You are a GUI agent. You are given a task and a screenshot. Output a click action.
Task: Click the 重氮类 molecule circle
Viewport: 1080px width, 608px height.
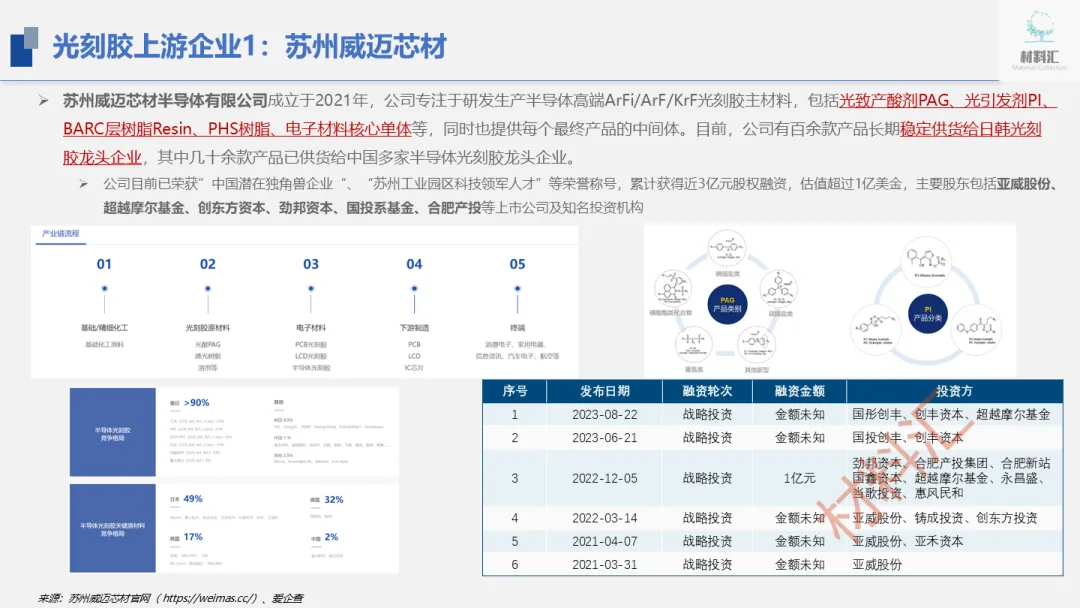tap(694, 344)
